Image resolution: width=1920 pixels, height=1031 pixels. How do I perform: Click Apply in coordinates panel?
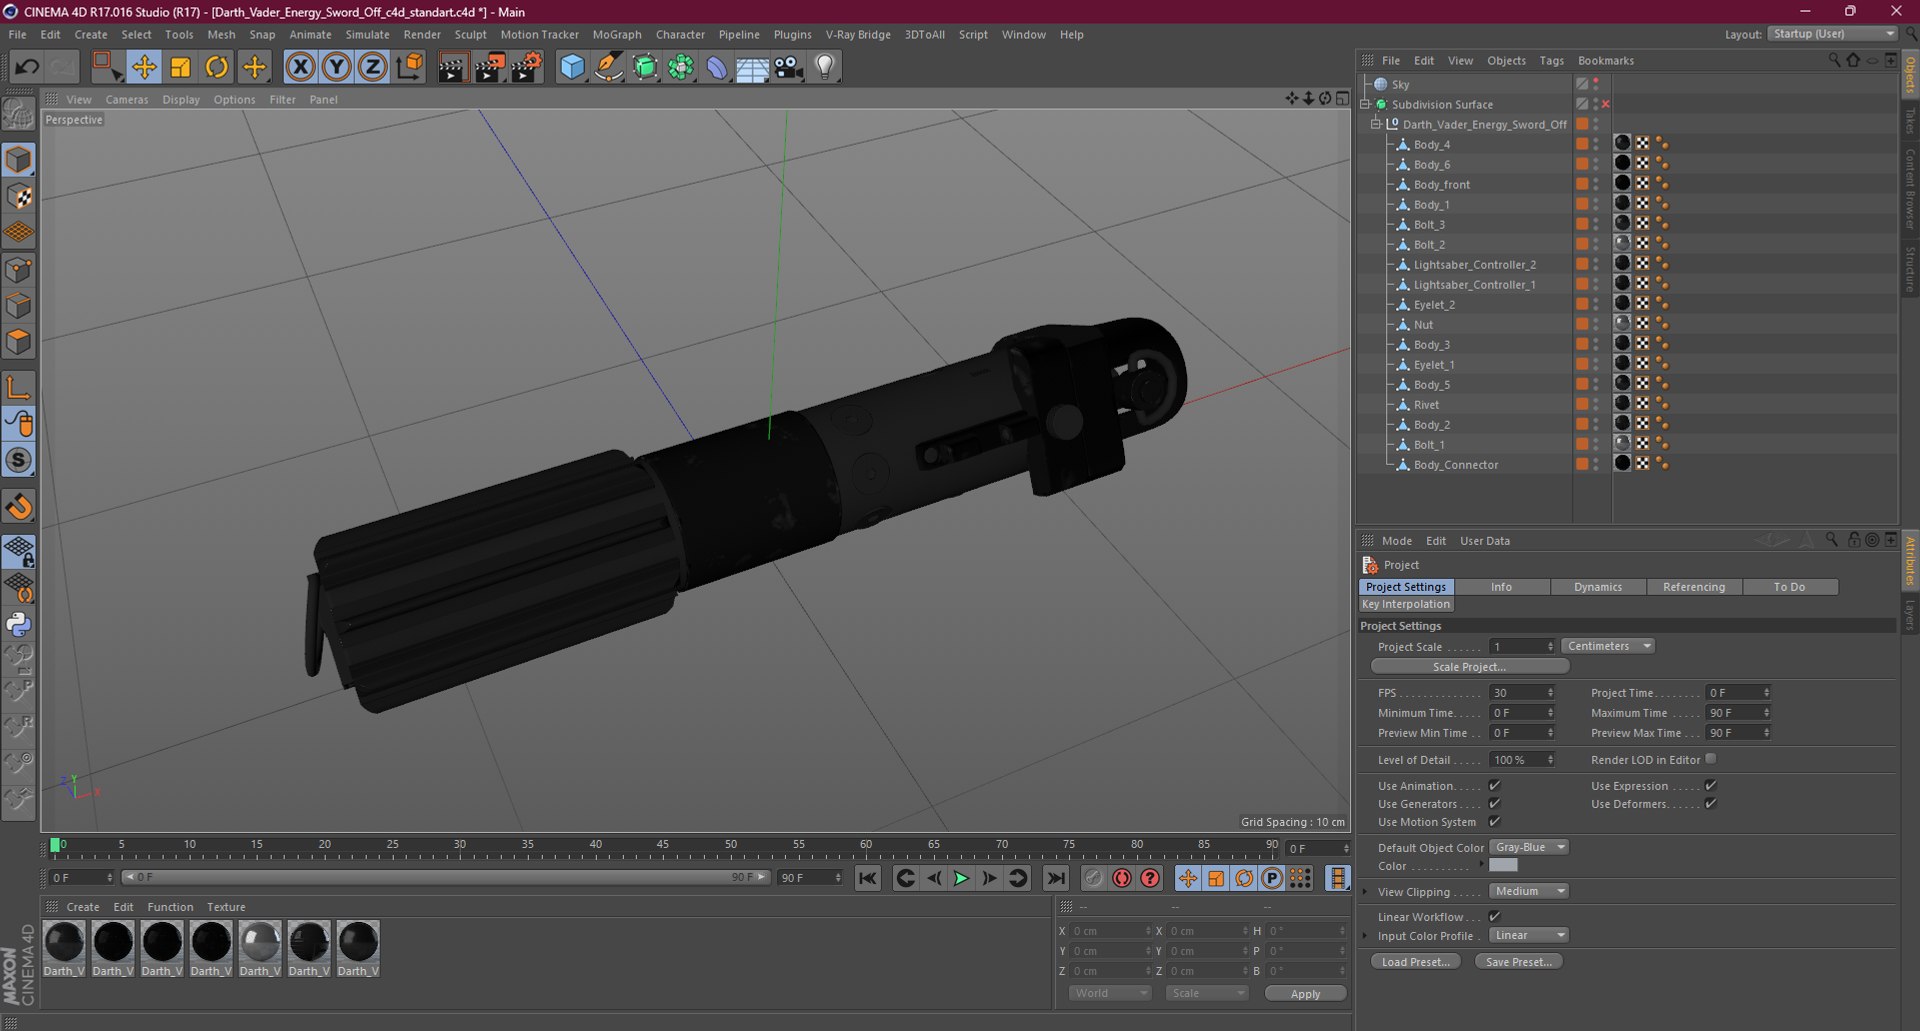1305,993
